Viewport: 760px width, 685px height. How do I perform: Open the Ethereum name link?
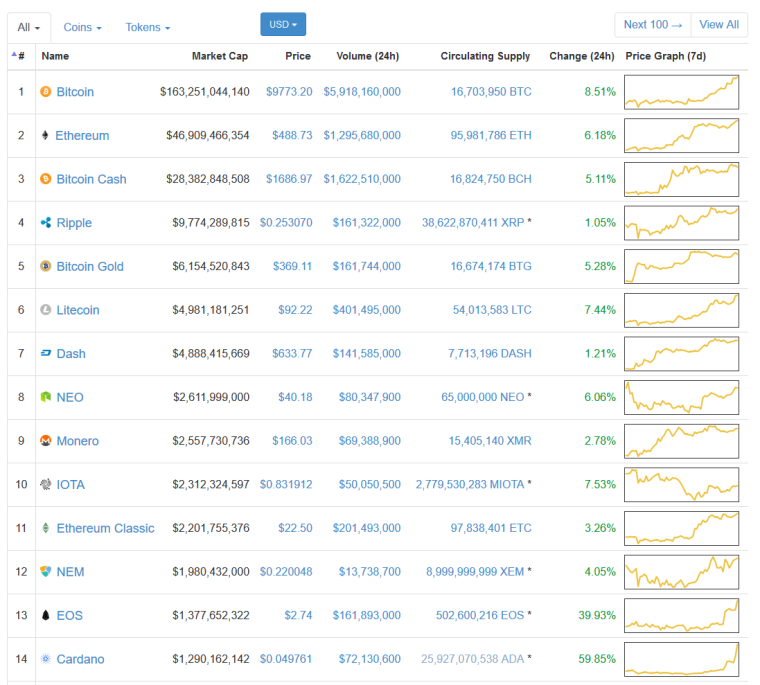(x=82, y=135)
